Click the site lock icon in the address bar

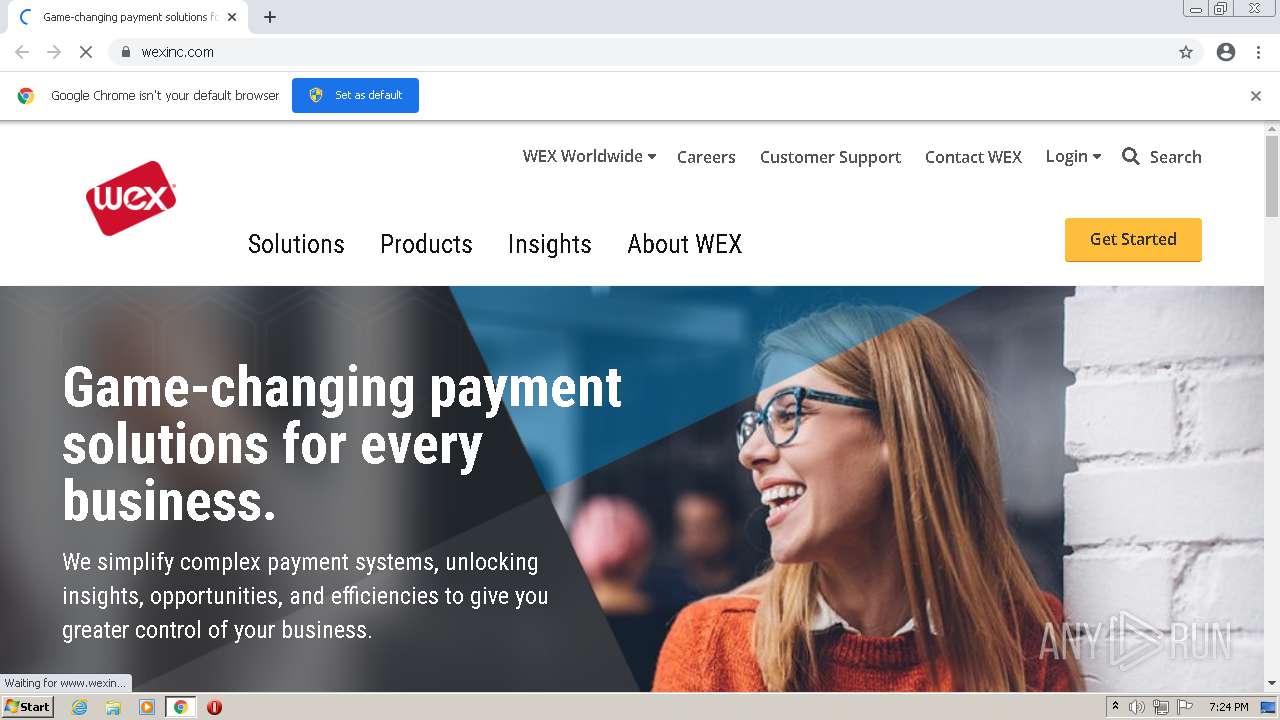point(125,52)
